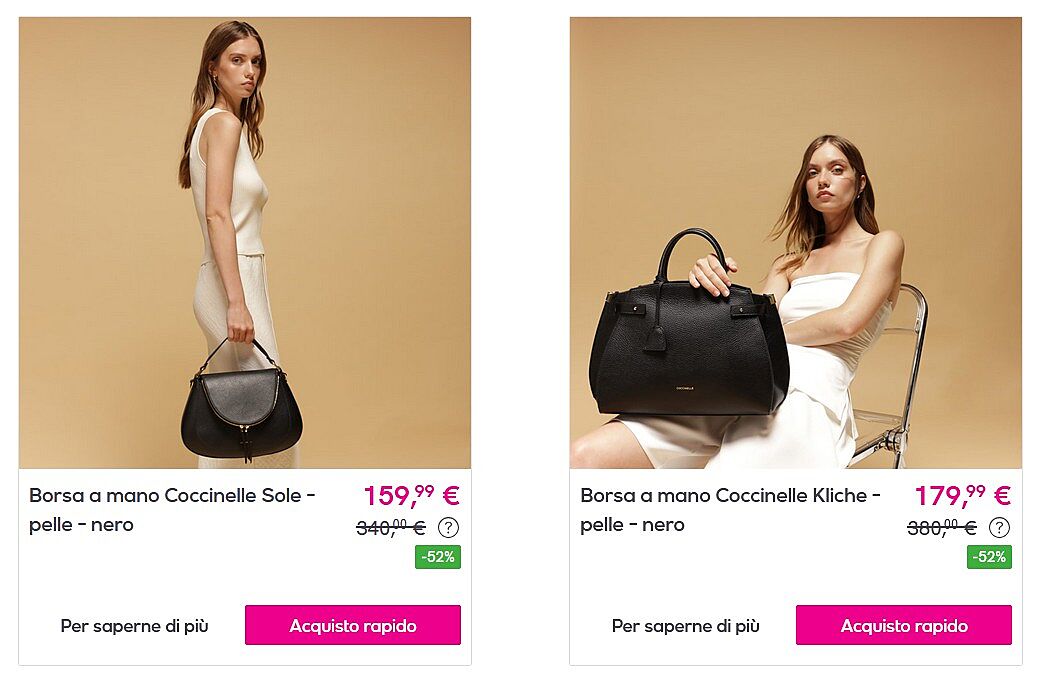Open the Coccinelle Sole bag product photo
Screen dimensions: 1056x673
point(245,243)
